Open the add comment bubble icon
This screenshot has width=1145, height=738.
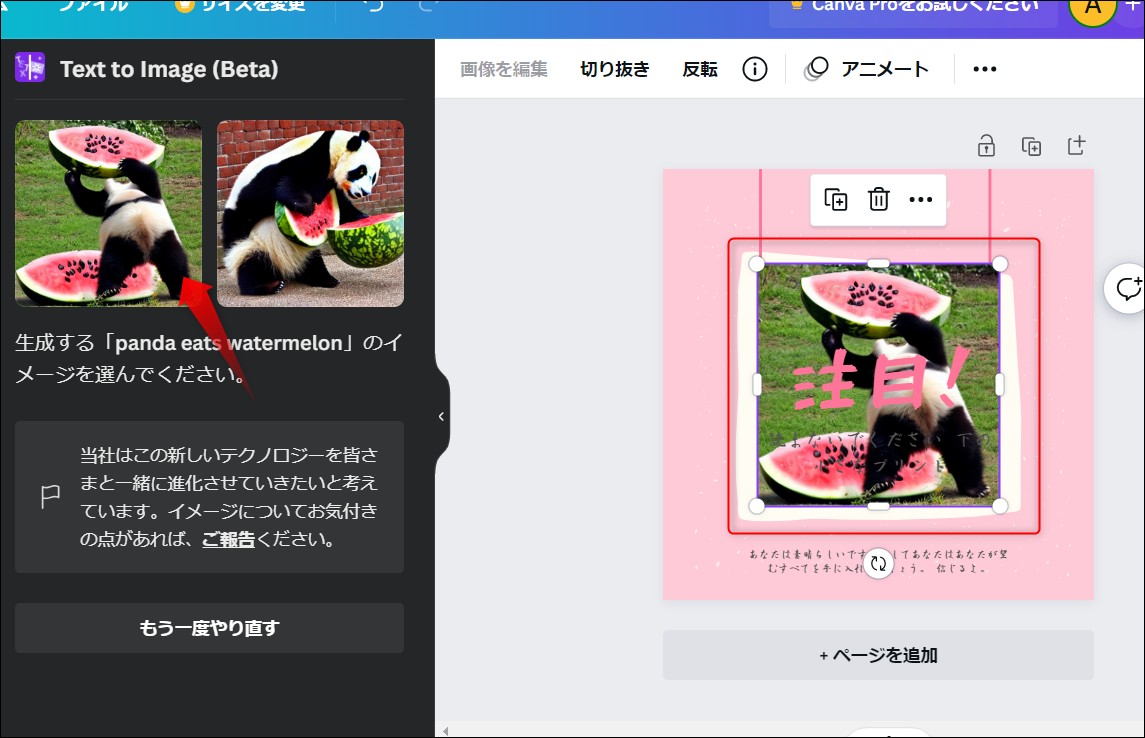click(1127, 288)
